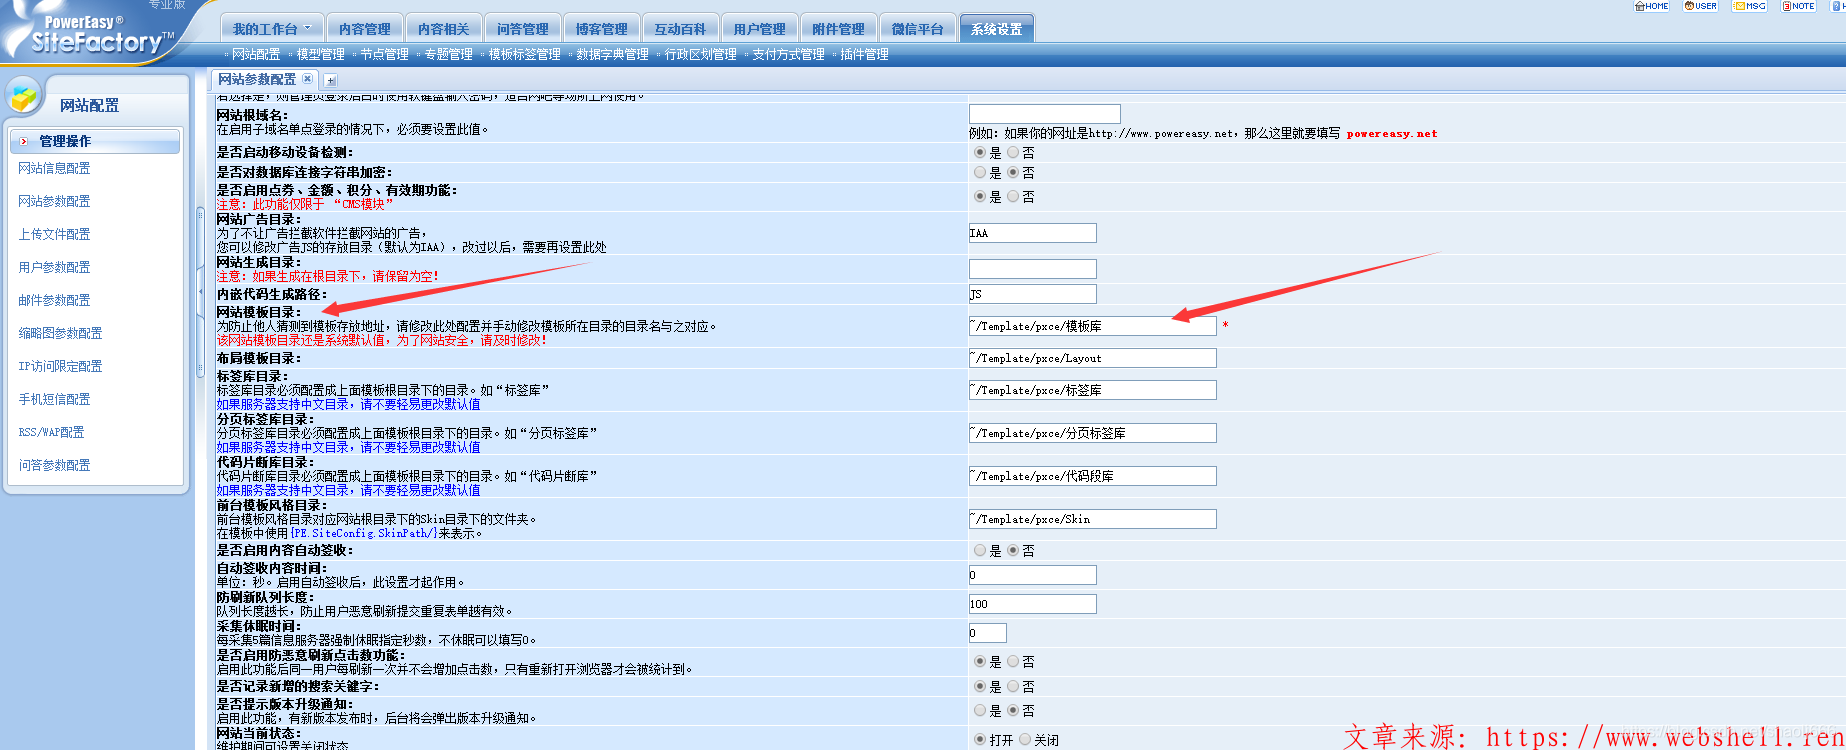Open 我的工作台 dropdown menu

[x=271, y=29]
